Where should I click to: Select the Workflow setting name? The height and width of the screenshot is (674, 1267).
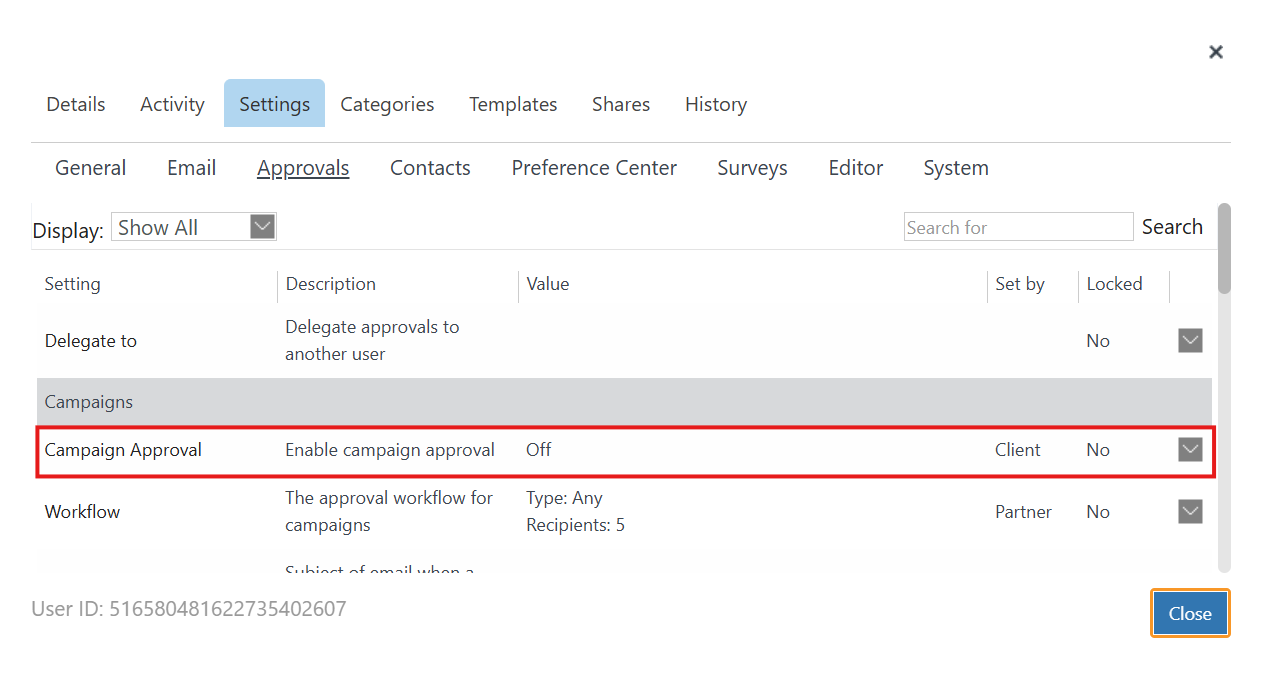[x=82, y=512]
